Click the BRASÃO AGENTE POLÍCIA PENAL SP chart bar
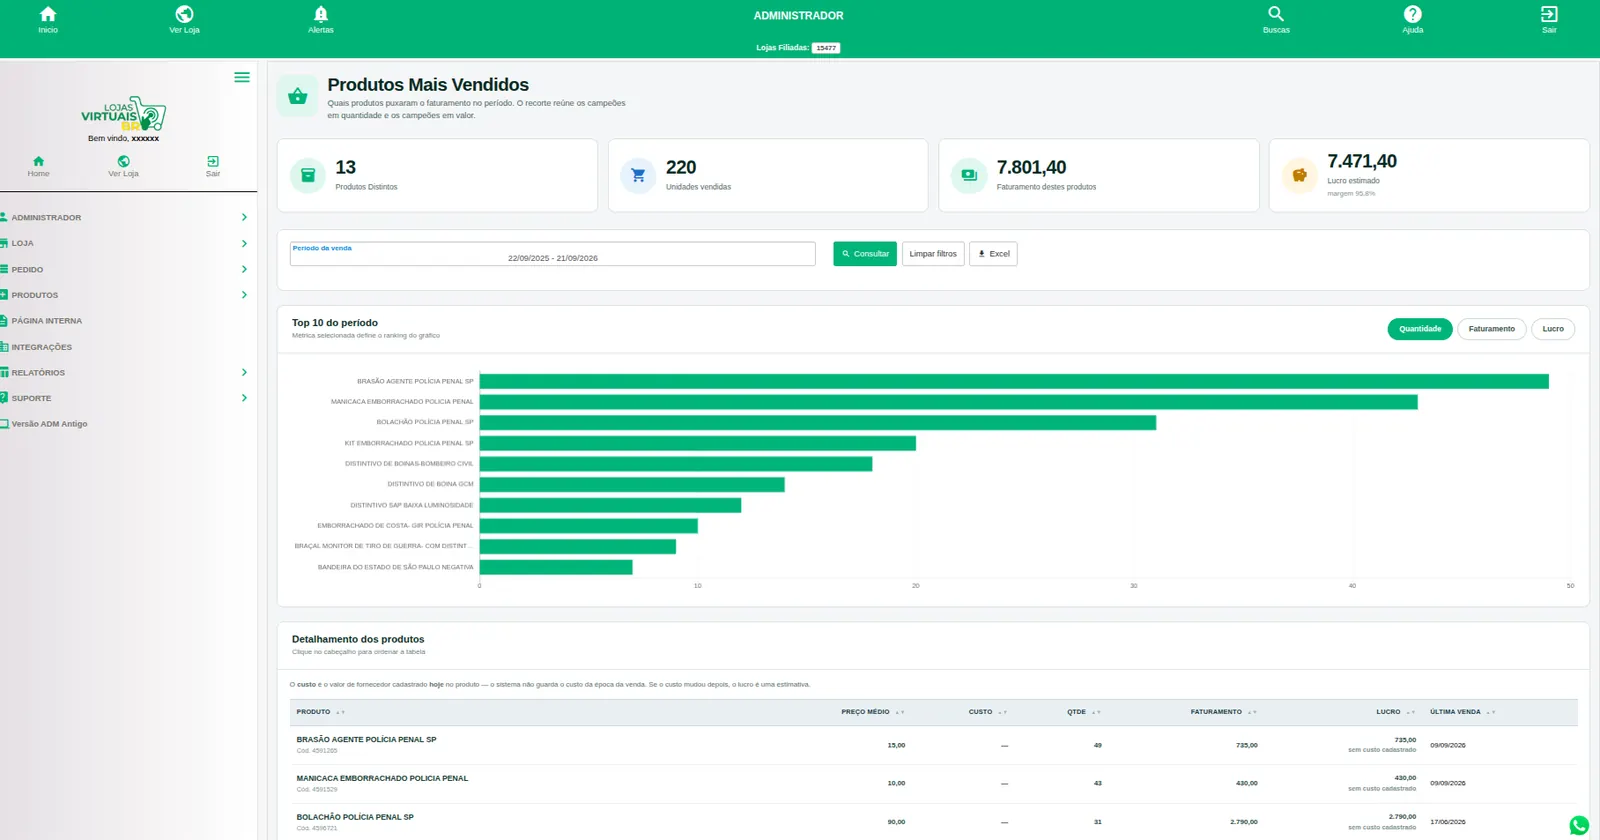The height and width of the screenshot is (840, 1600). click(1014, 381)
